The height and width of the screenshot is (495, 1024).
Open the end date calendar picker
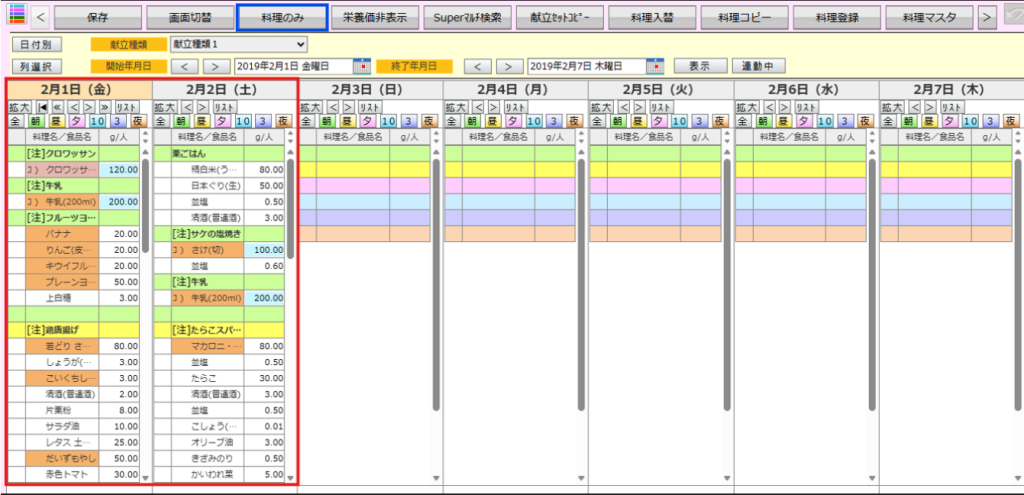pos(655,66)
